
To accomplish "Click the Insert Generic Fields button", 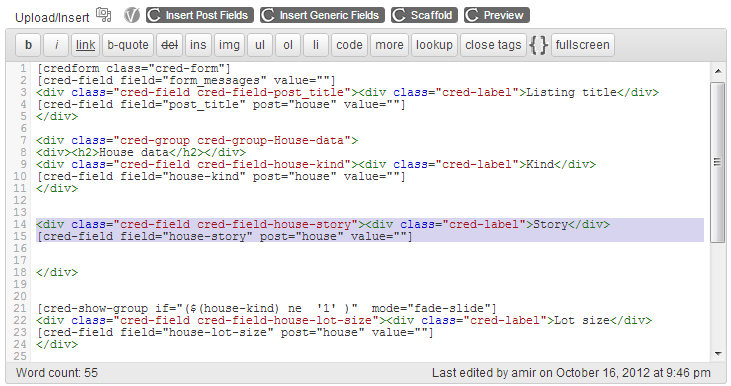I will tap(322, 15).
